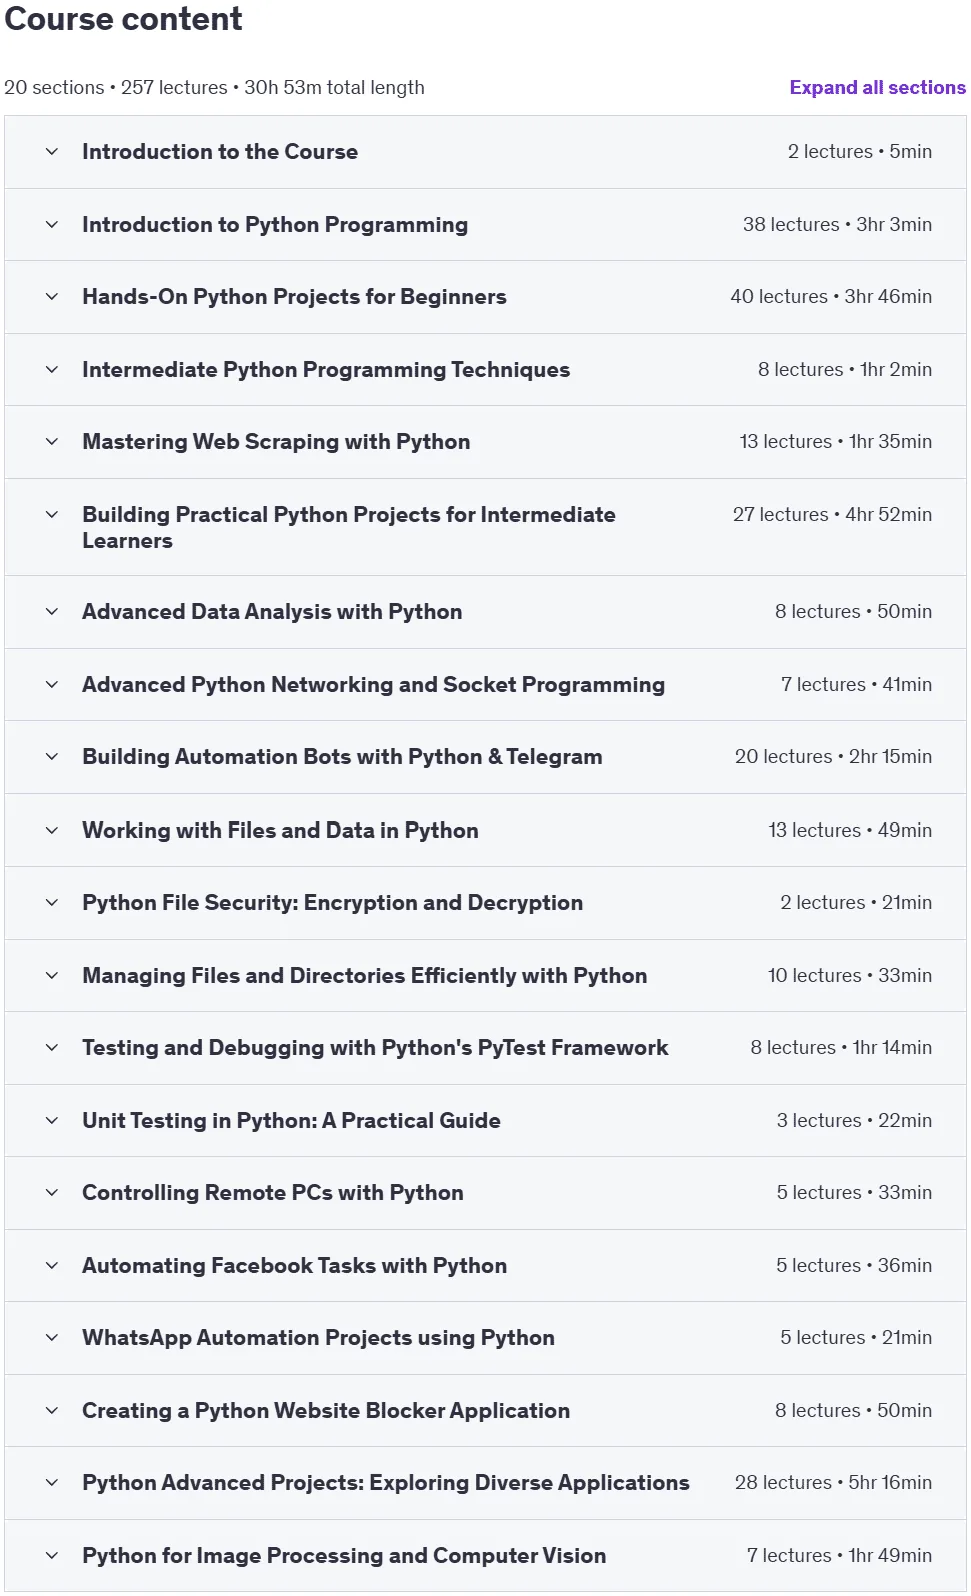Open Managing Files and Directories Efficiently section
Screen dimensions: 971x1596
[x=485, y=975]
